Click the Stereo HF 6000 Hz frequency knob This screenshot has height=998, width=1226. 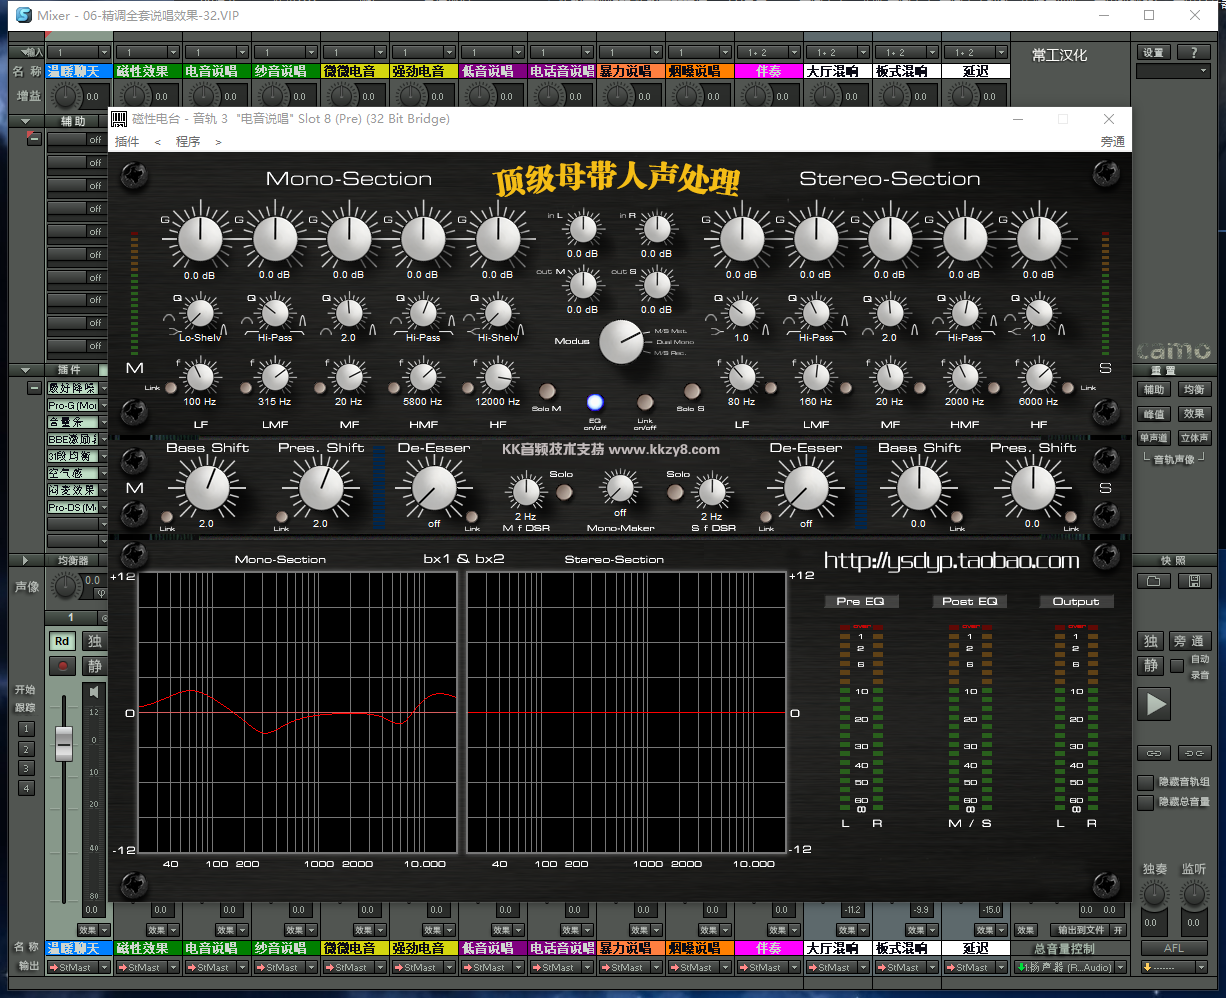(1039, 377)
